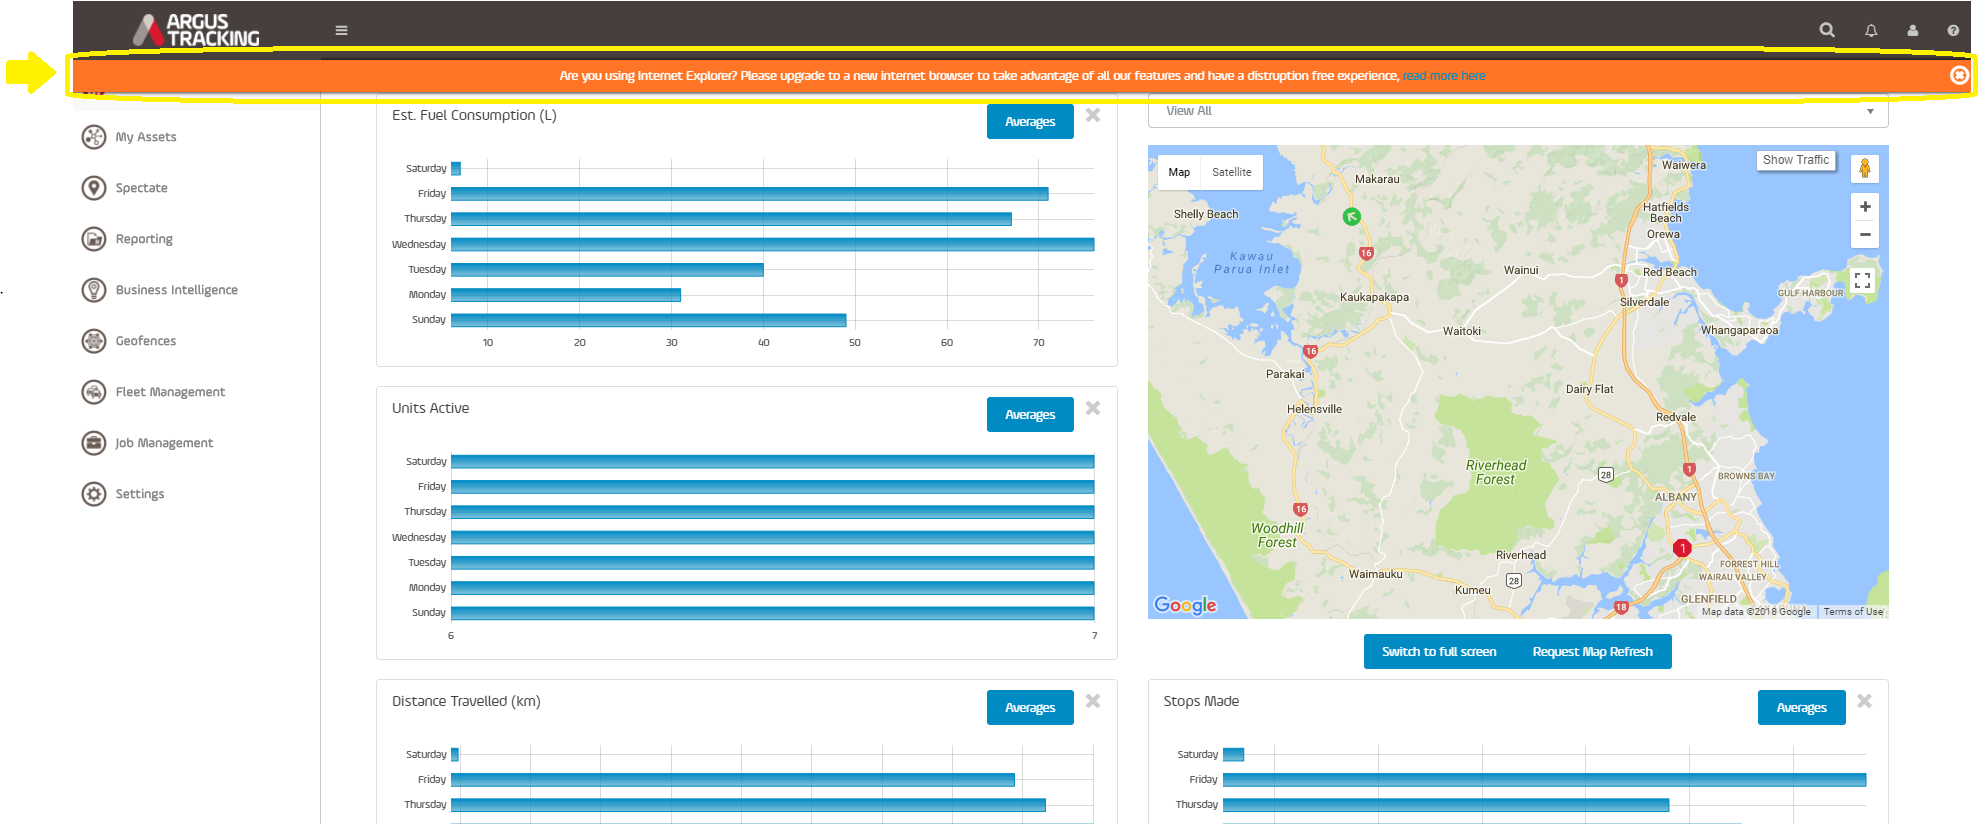Select the red cluster marker labeled 1
This screenshot has width=1980, height=830.
(1682, 548)
